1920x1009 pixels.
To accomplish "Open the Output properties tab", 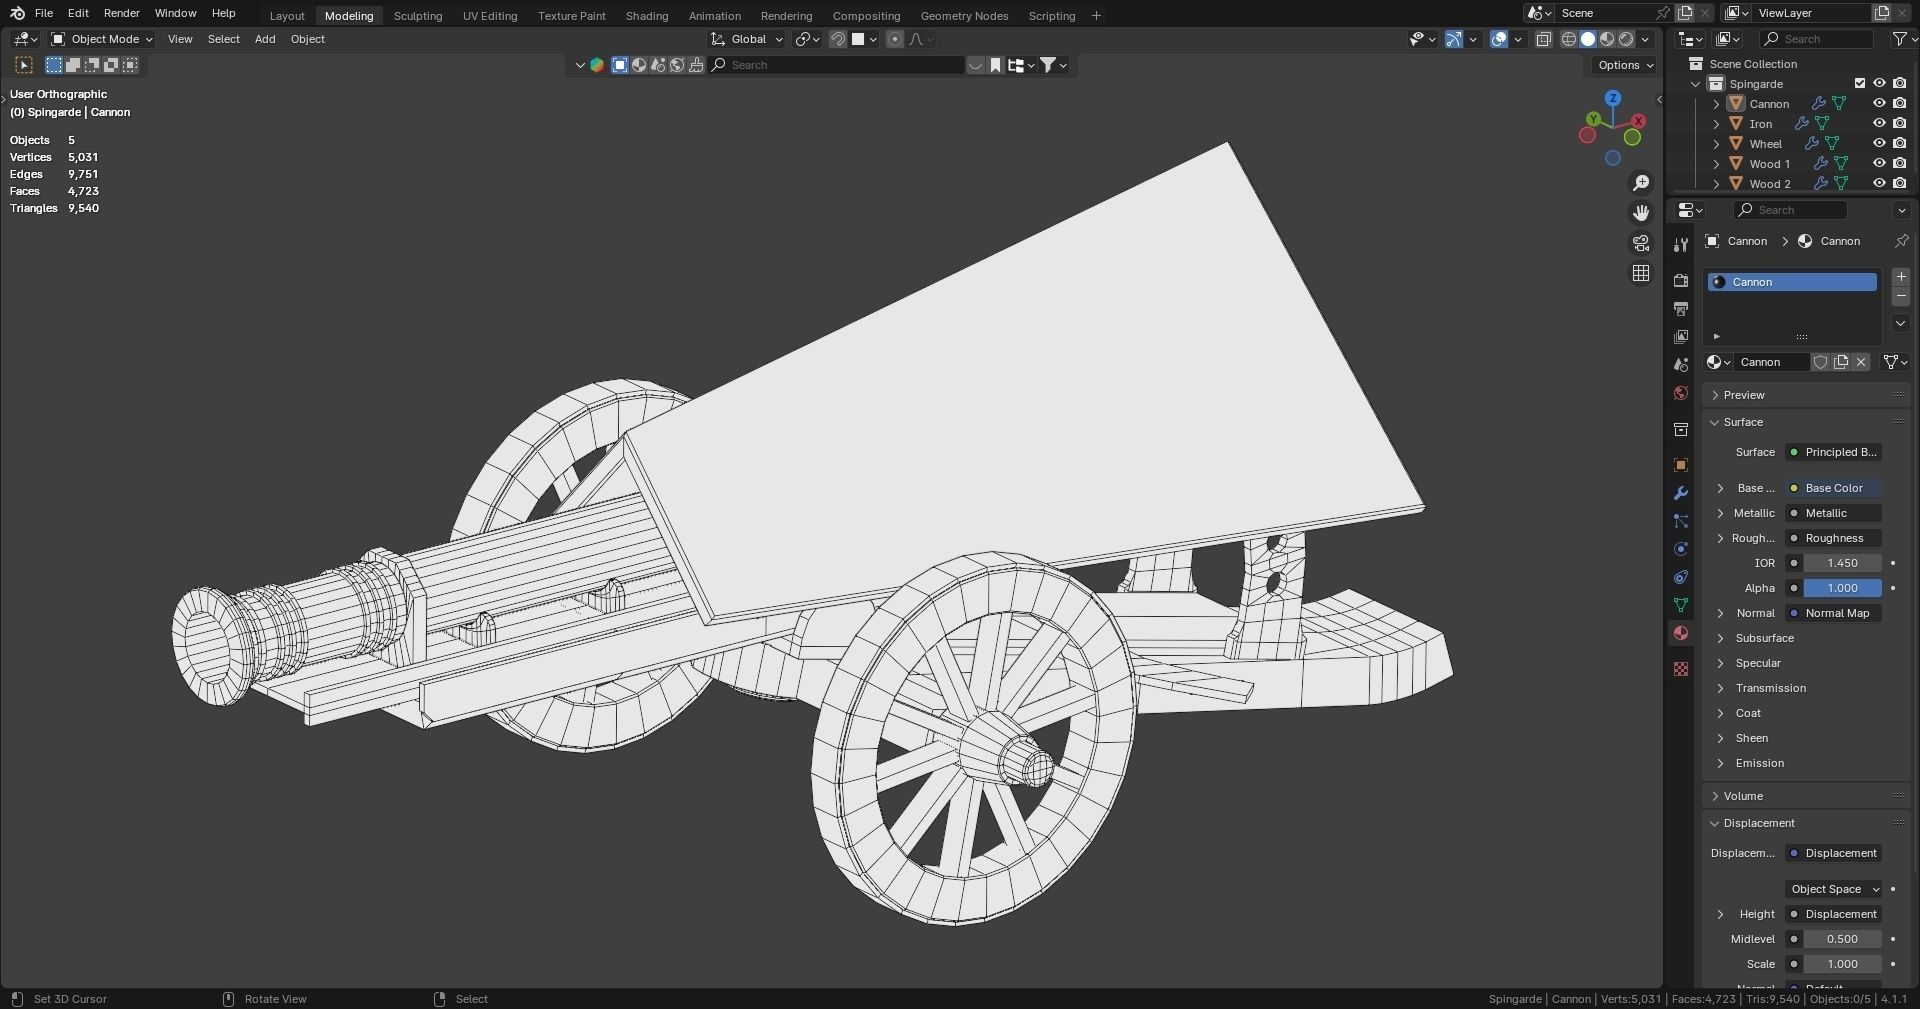I will click(1681, 309).
